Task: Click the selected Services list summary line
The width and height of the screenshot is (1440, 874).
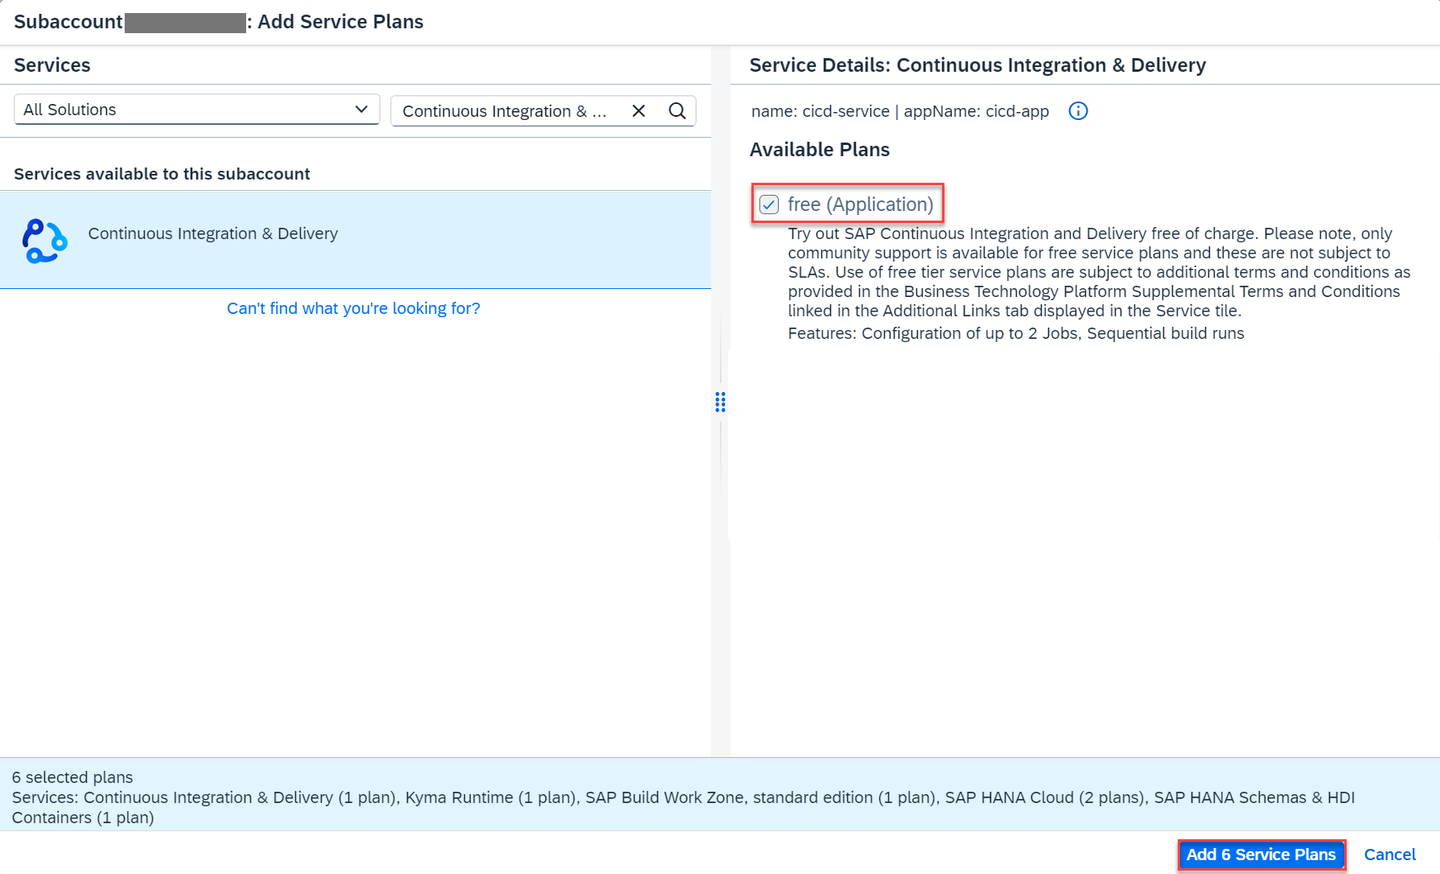Action: [x=683, y=807]
